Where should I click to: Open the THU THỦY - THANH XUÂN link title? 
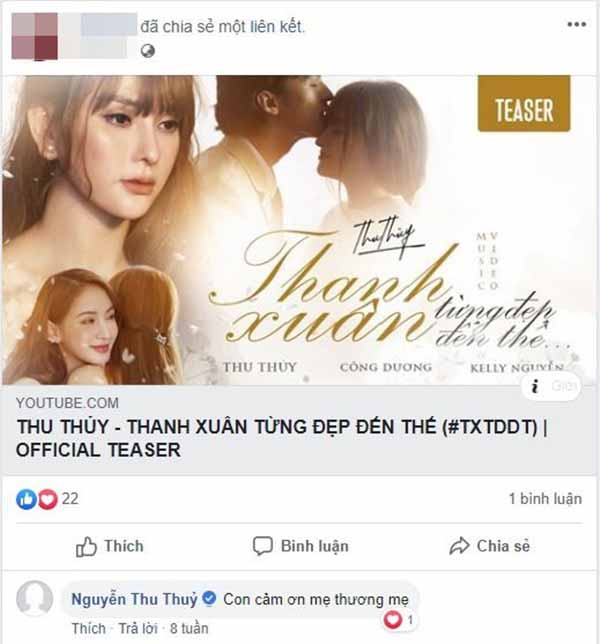click(x=282, y=438)
